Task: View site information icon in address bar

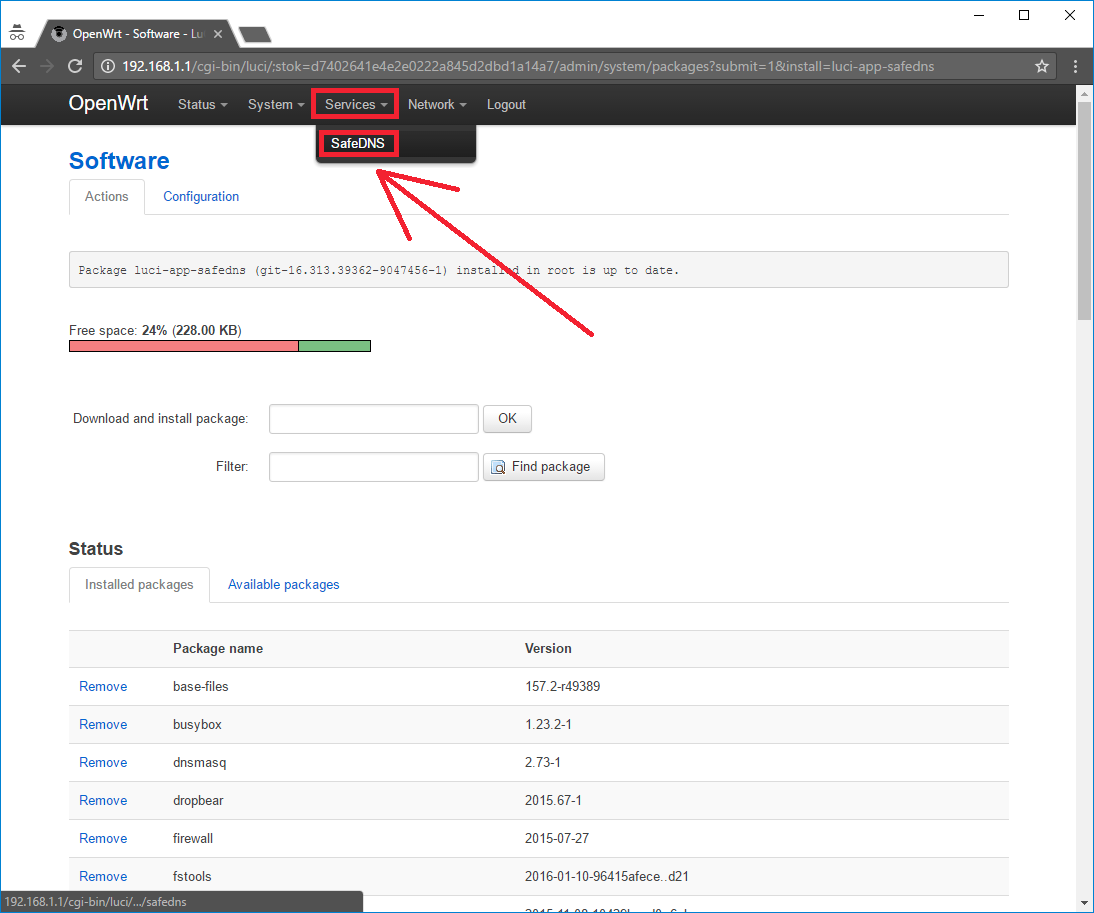Action: pos(108,66)
